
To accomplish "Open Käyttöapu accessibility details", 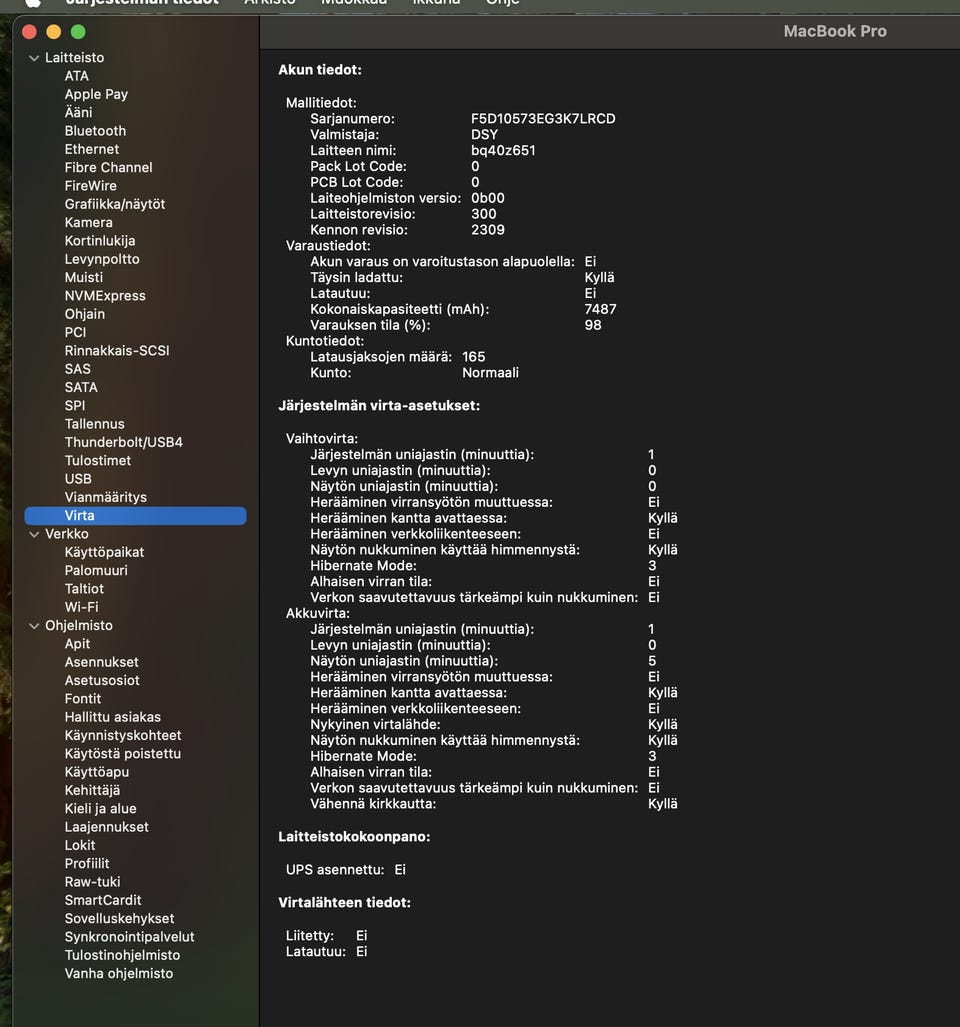I will [x=96, y=773].
